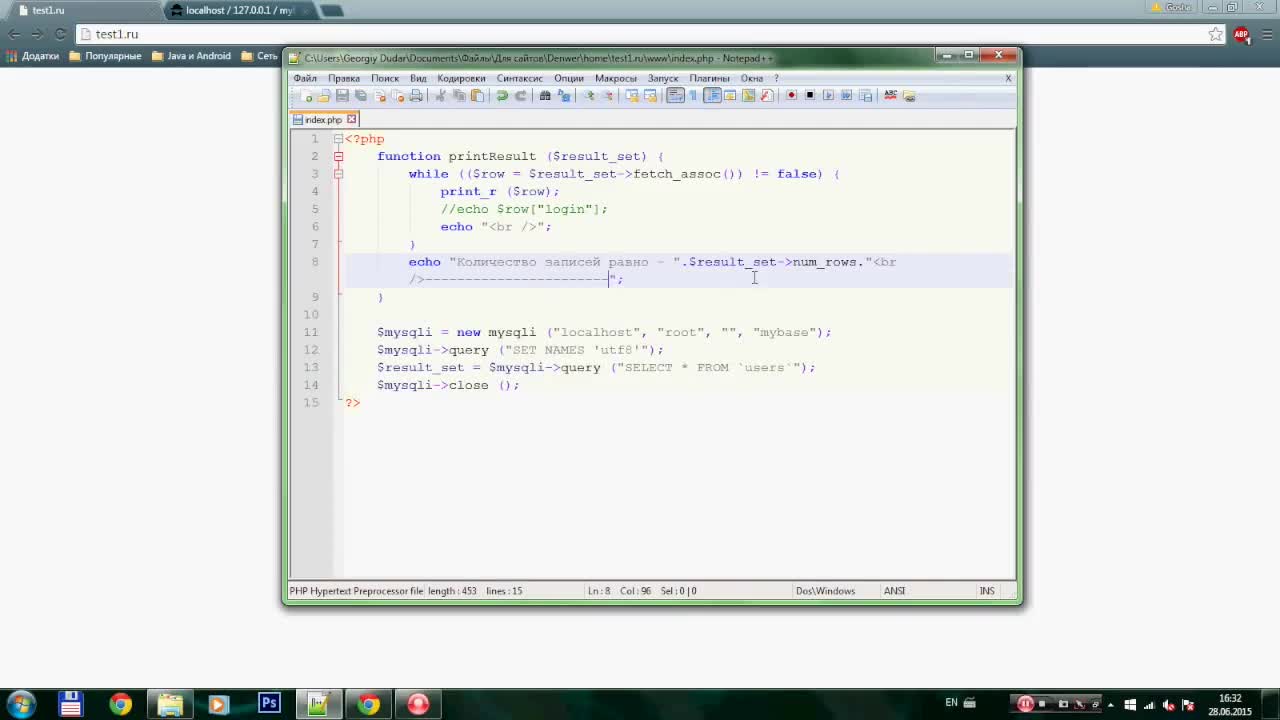
Task: Click the Save All toolbar icon
Action: click(x=361, y=96)
